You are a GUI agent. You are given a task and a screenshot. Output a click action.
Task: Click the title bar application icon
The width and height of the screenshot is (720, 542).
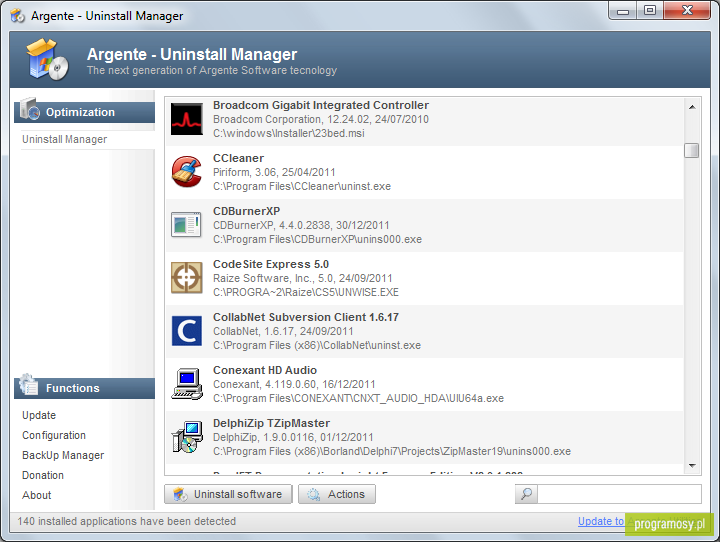[18, 16]
